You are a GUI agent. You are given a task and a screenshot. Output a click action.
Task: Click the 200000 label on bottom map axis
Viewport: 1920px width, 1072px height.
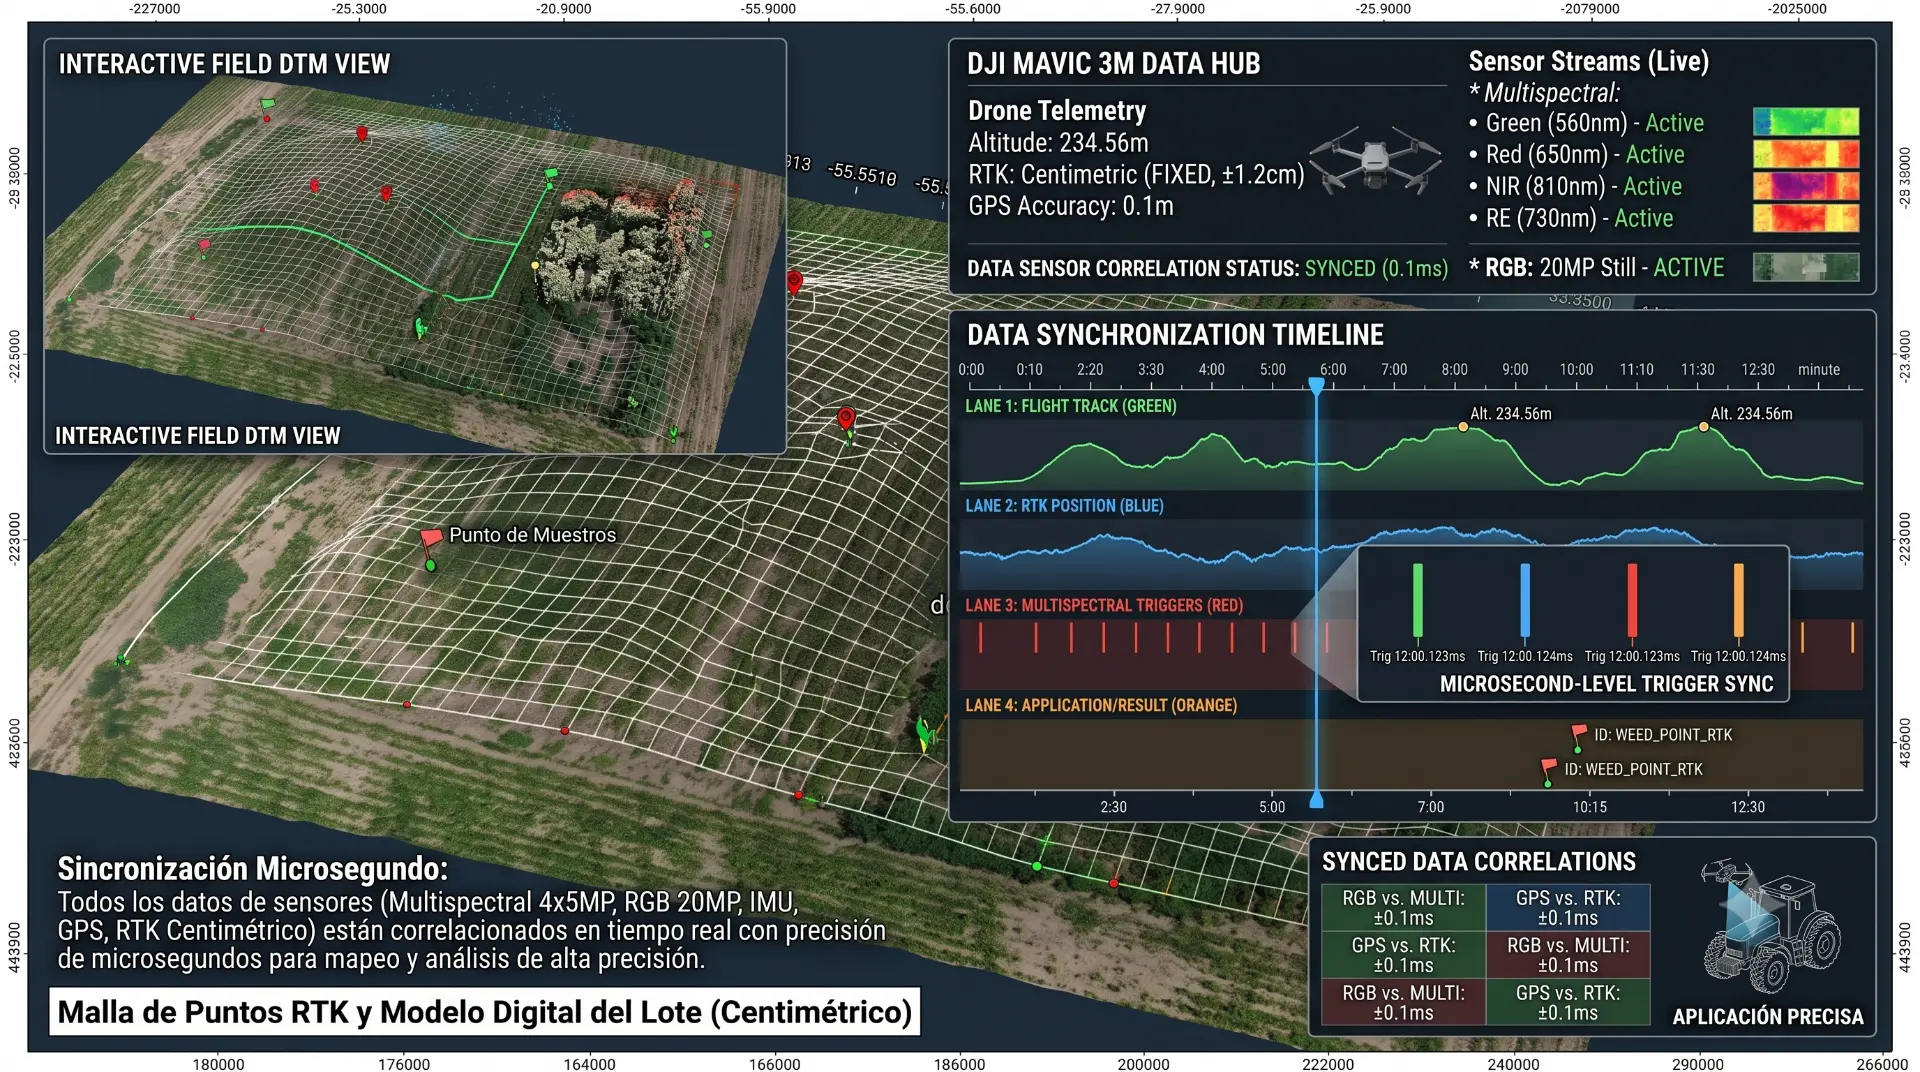pyautogui.click(x=1143, y=1064)
